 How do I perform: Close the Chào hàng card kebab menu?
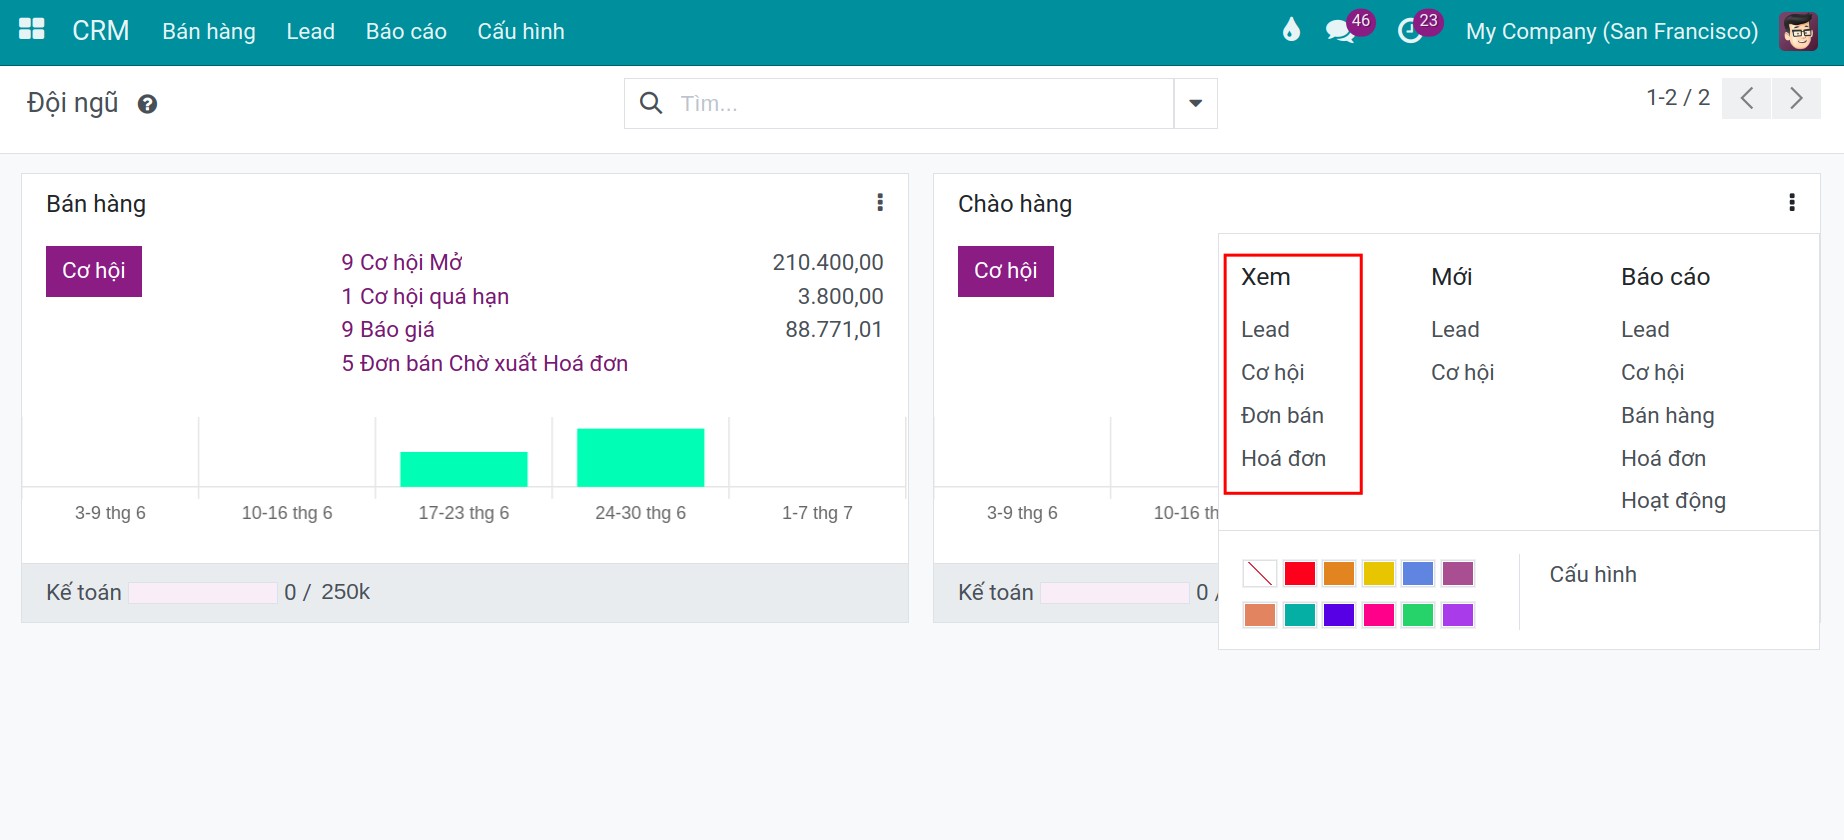coord(1792,203)
